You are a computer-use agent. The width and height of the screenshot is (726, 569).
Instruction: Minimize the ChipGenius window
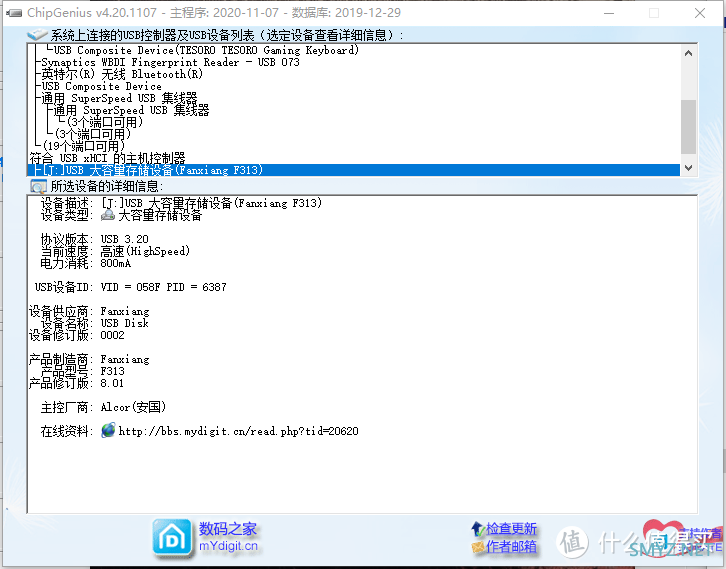coord(609,13)
